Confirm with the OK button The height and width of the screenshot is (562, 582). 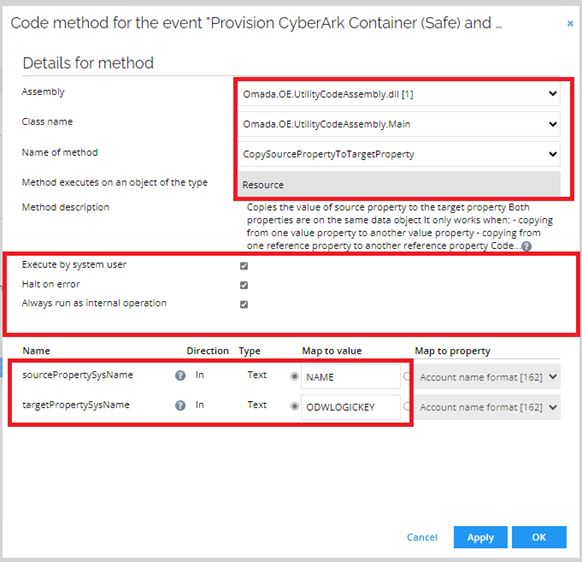click(539, 537)
